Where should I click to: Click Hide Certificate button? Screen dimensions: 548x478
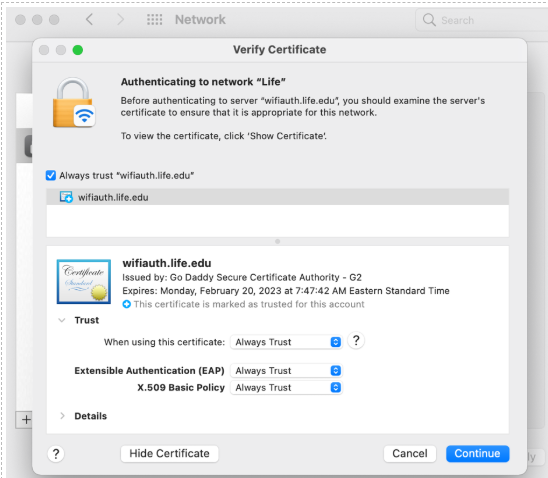170,454
